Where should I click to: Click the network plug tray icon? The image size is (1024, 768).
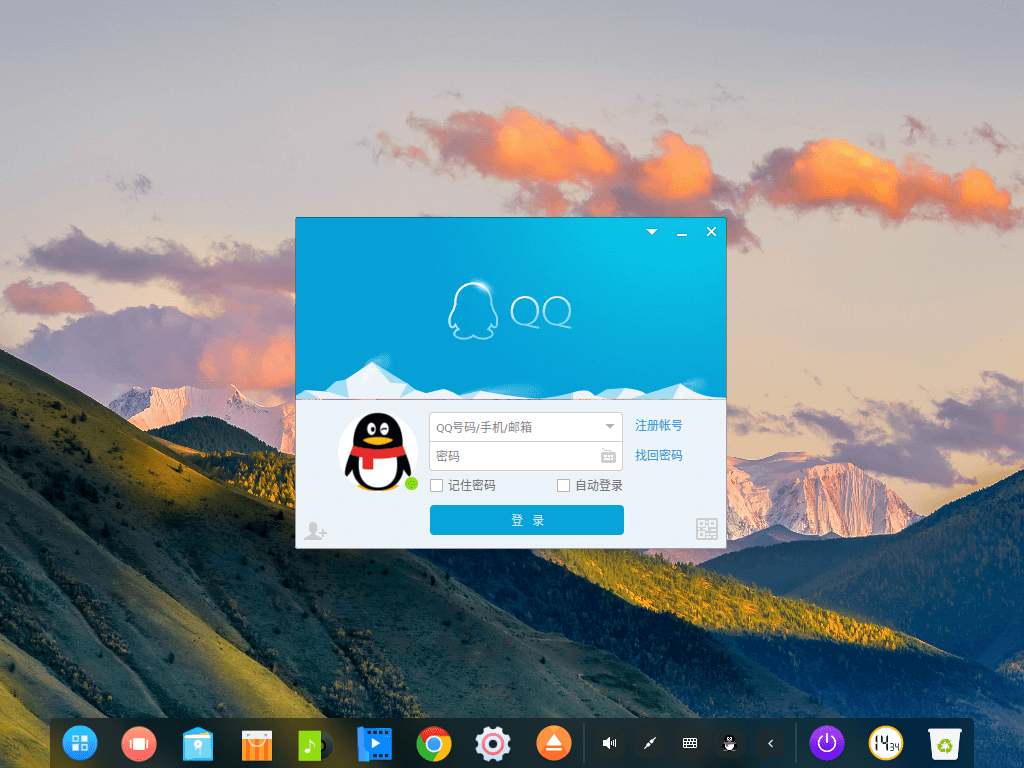point(650,743)
